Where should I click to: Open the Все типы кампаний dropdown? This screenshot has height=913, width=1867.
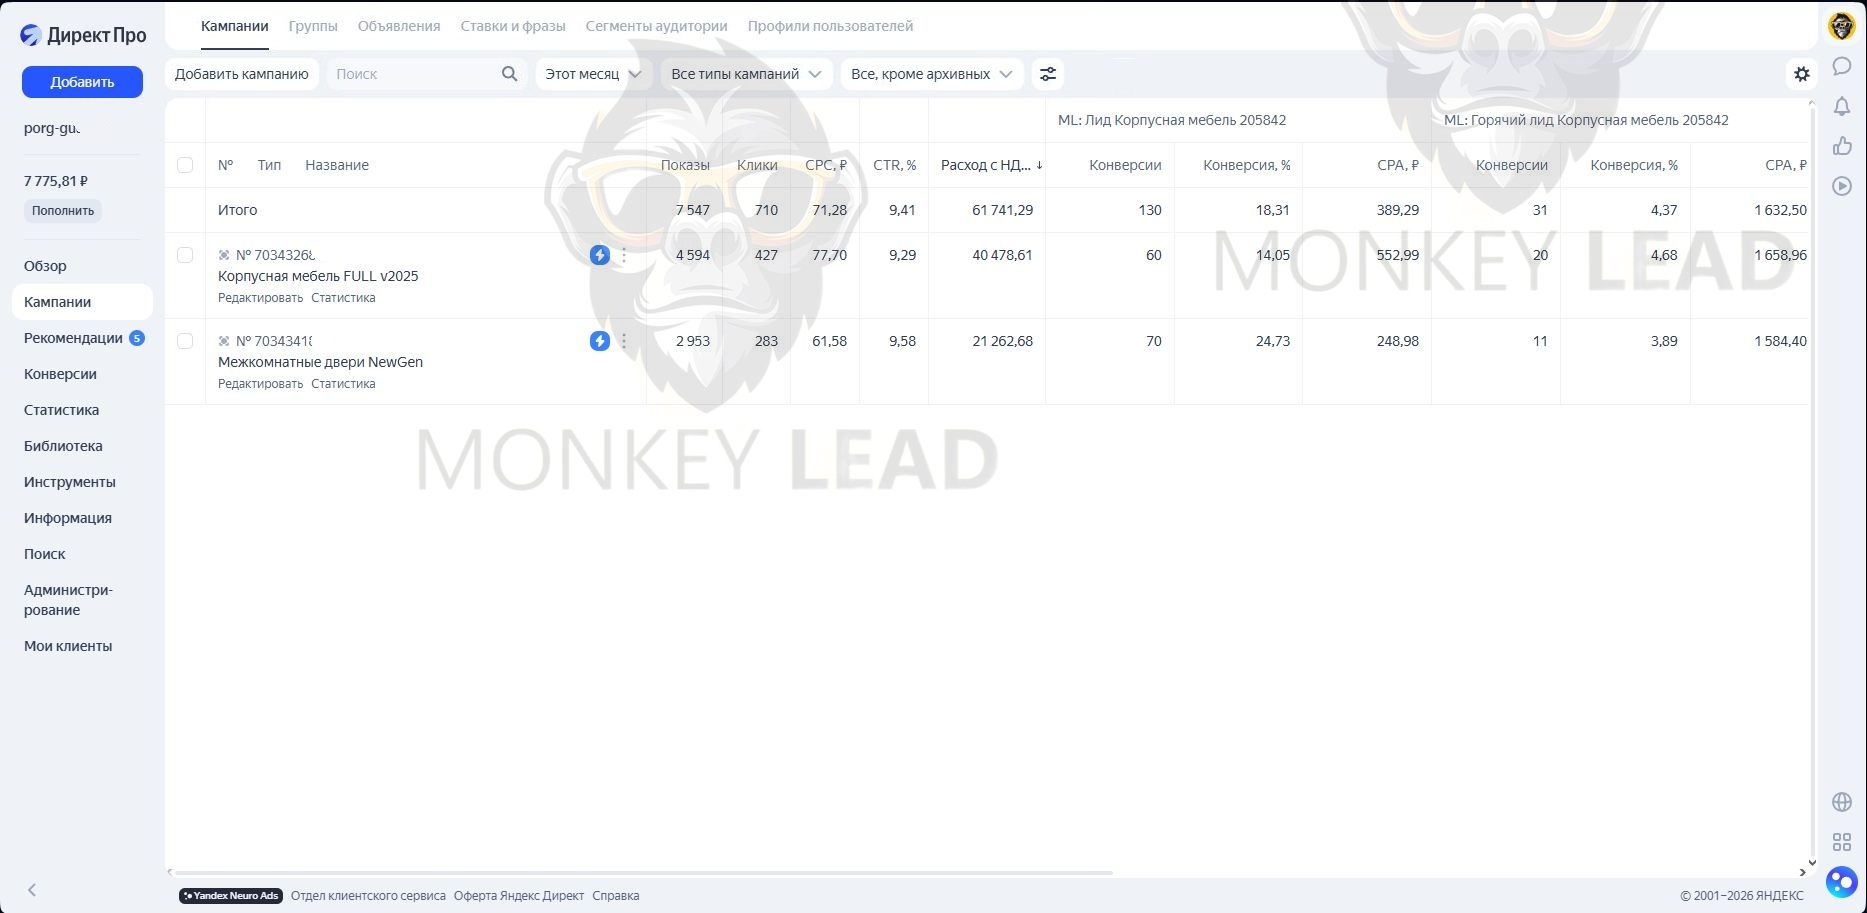(746, 74)
